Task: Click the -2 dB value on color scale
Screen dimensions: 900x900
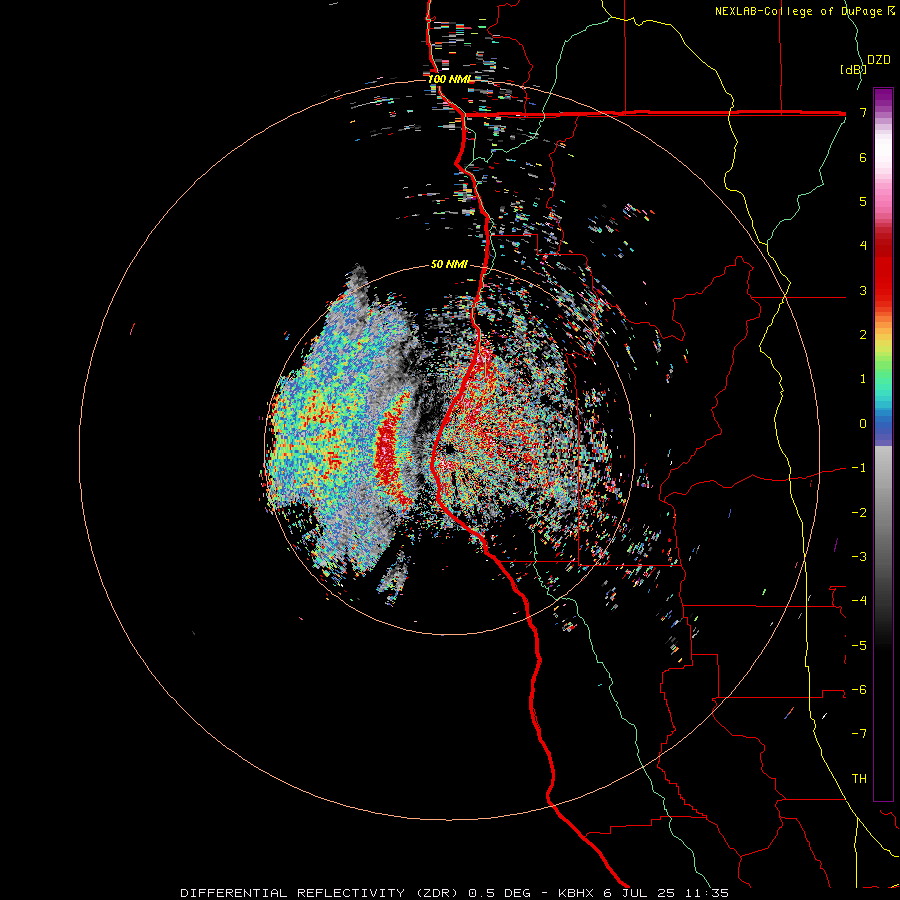Action: click(859, 512)
